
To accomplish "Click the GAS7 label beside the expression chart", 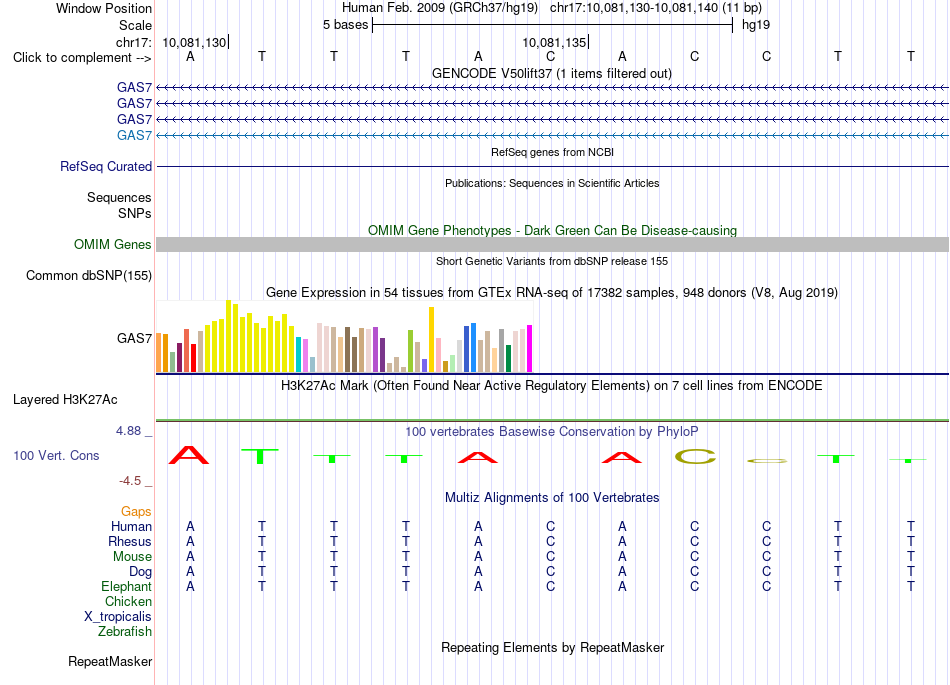I will coord(134,339).
